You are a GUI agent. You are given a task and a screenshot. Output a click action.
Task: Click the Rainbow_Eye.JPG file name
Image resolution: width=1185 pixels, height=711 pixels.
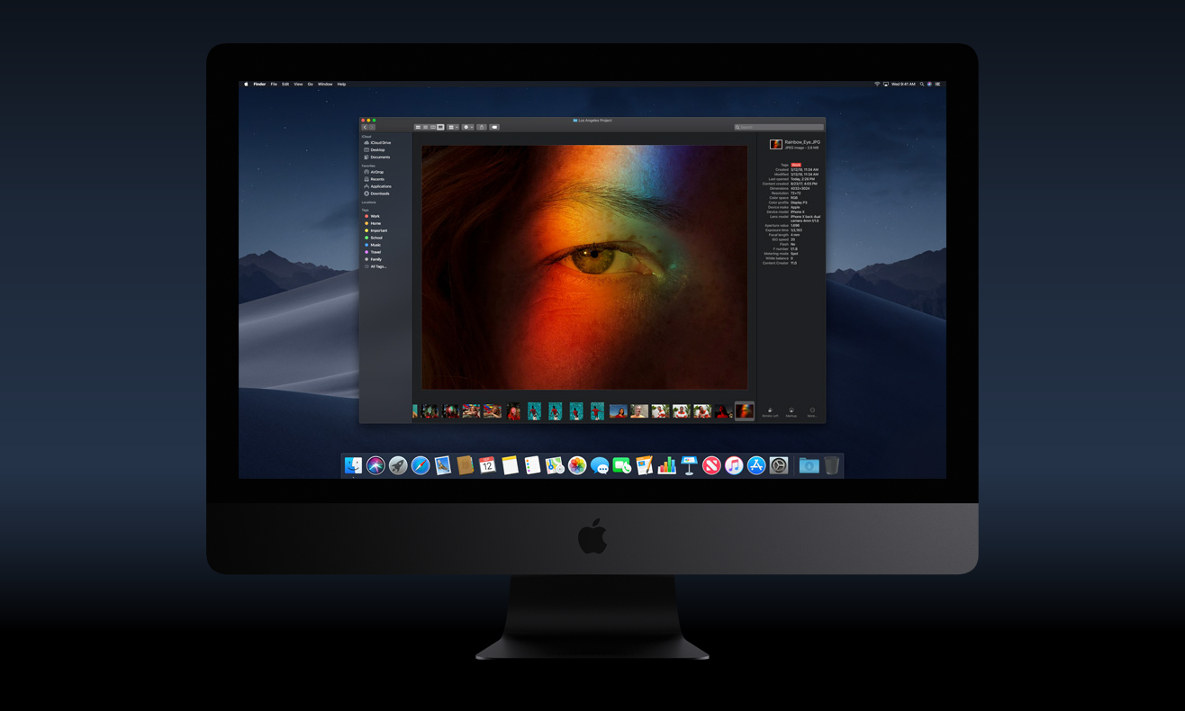[803, 142]
